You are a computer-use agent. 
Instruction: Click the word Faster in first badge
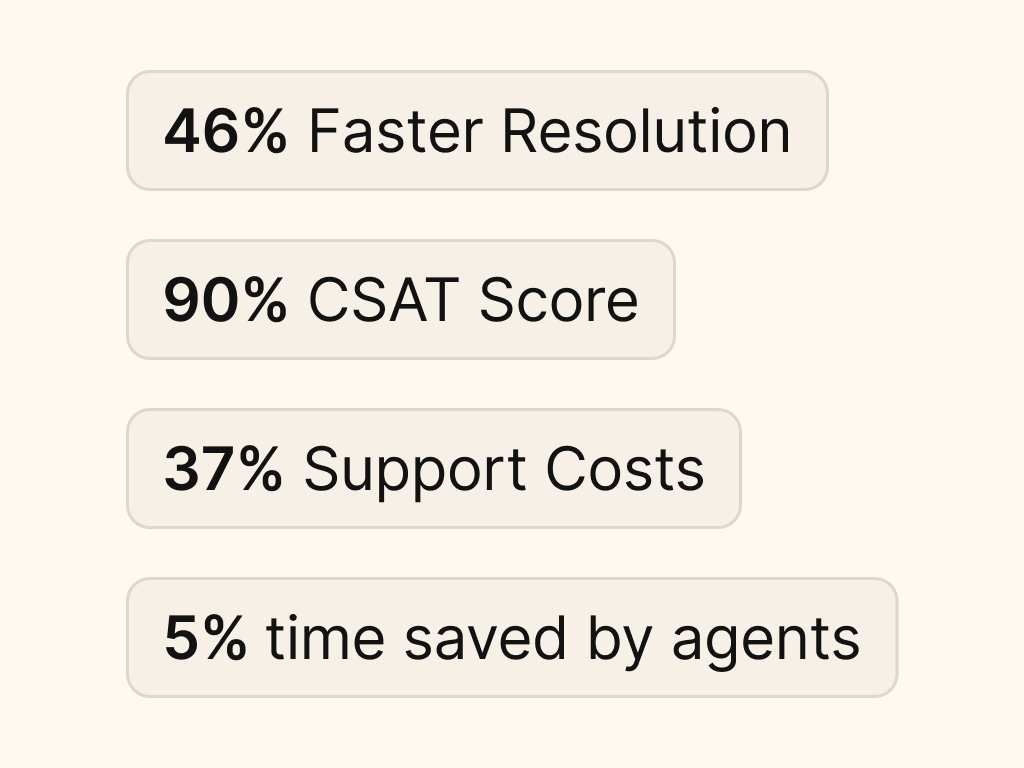click(x=396, y=132)
